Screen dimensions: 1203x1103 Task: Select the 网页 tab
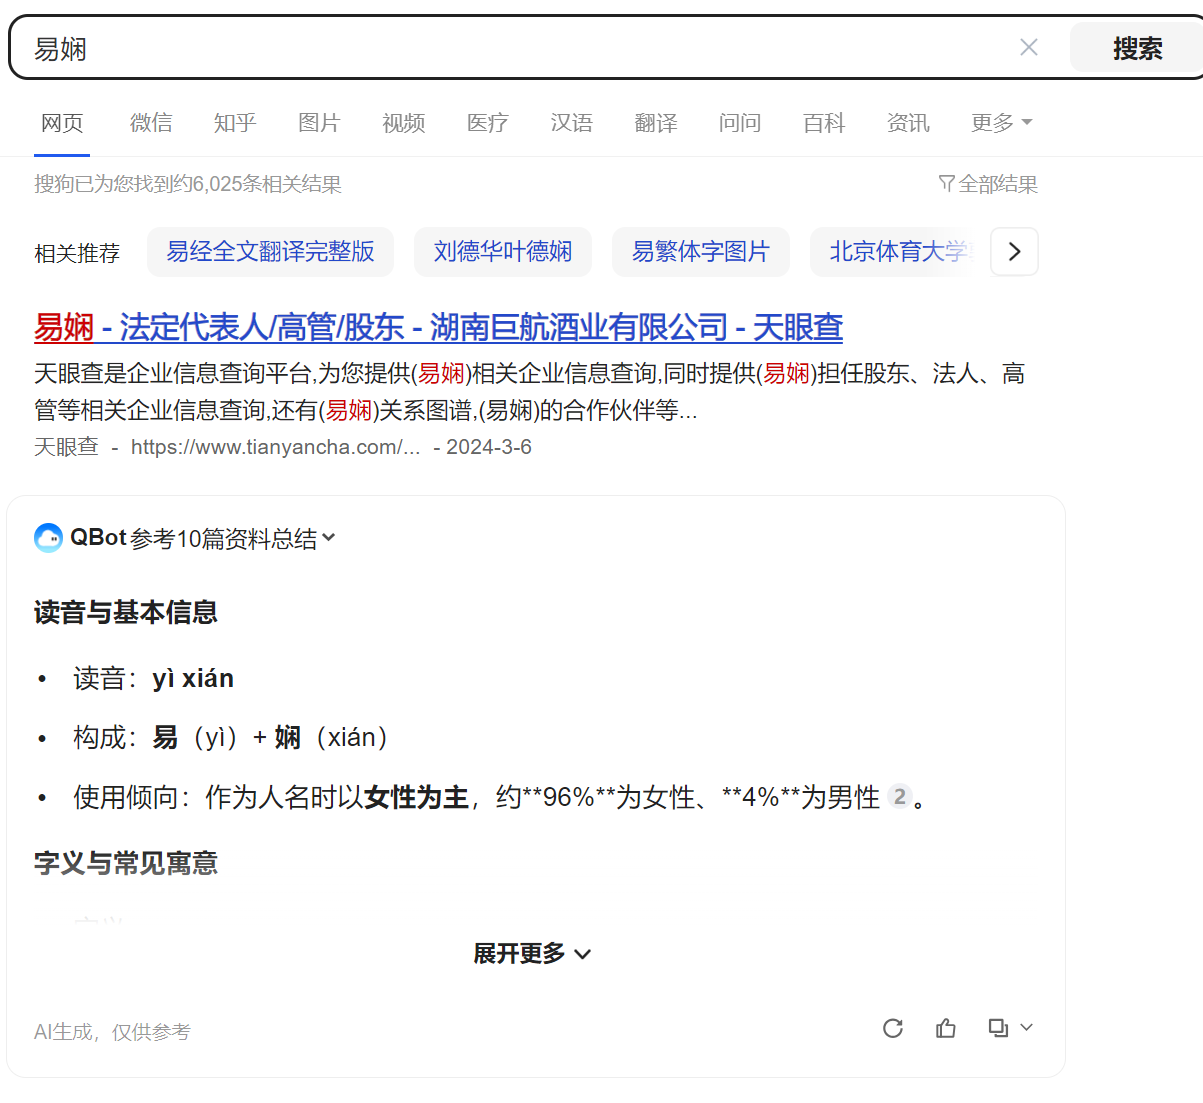(x=62, y=123)
